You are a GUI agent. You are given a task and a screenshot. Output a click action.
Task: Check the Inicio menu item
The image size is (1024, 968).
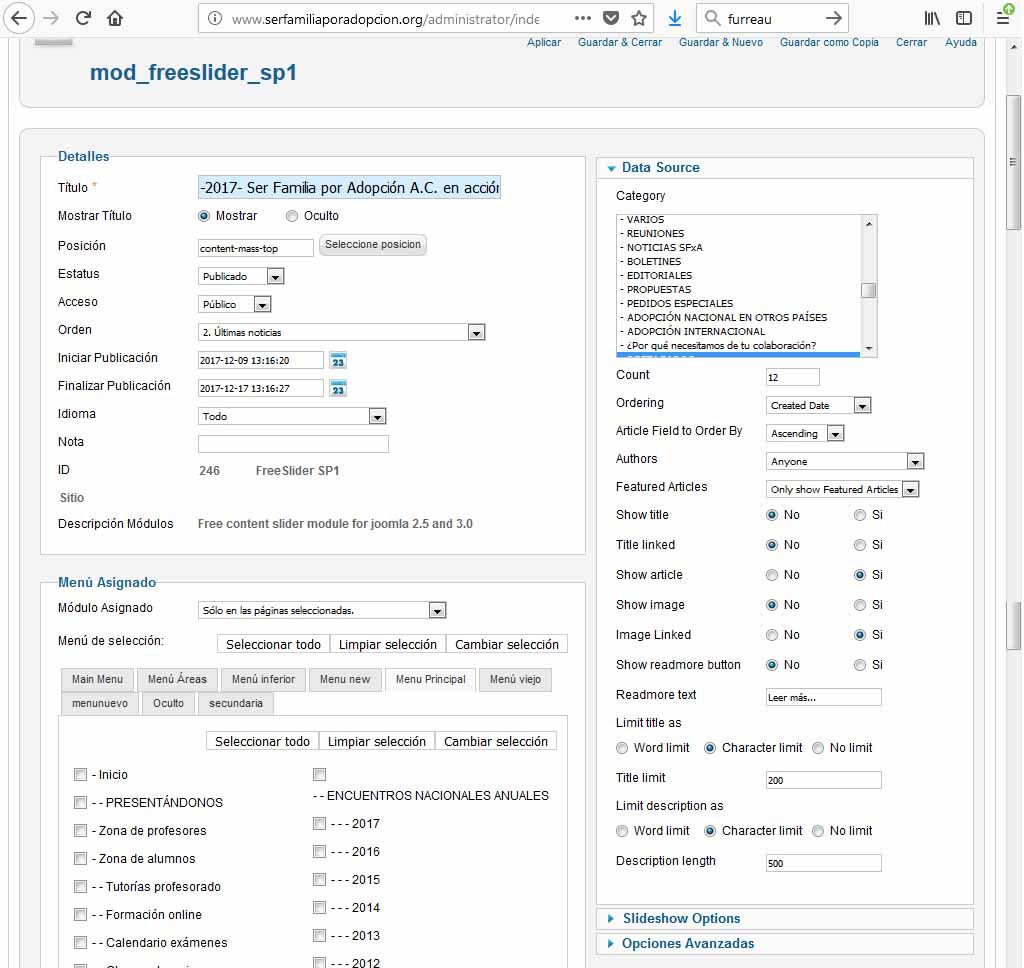coord(80,775)
